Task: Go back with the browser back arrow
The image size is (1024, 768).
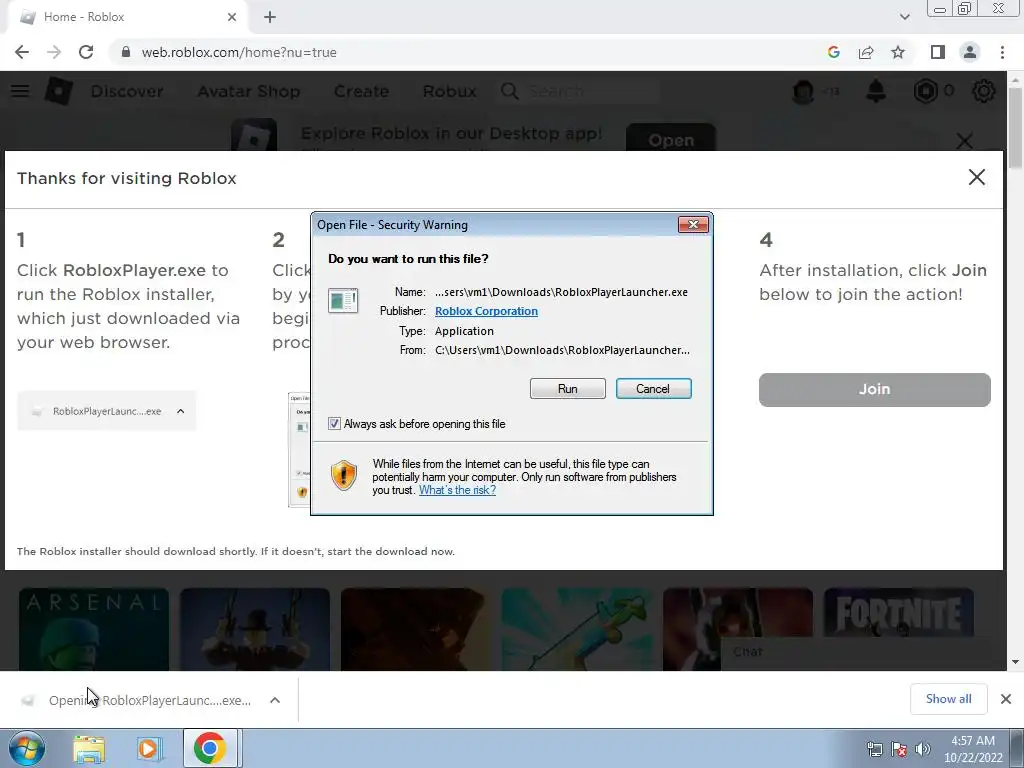Action: [x=22, y=52]
